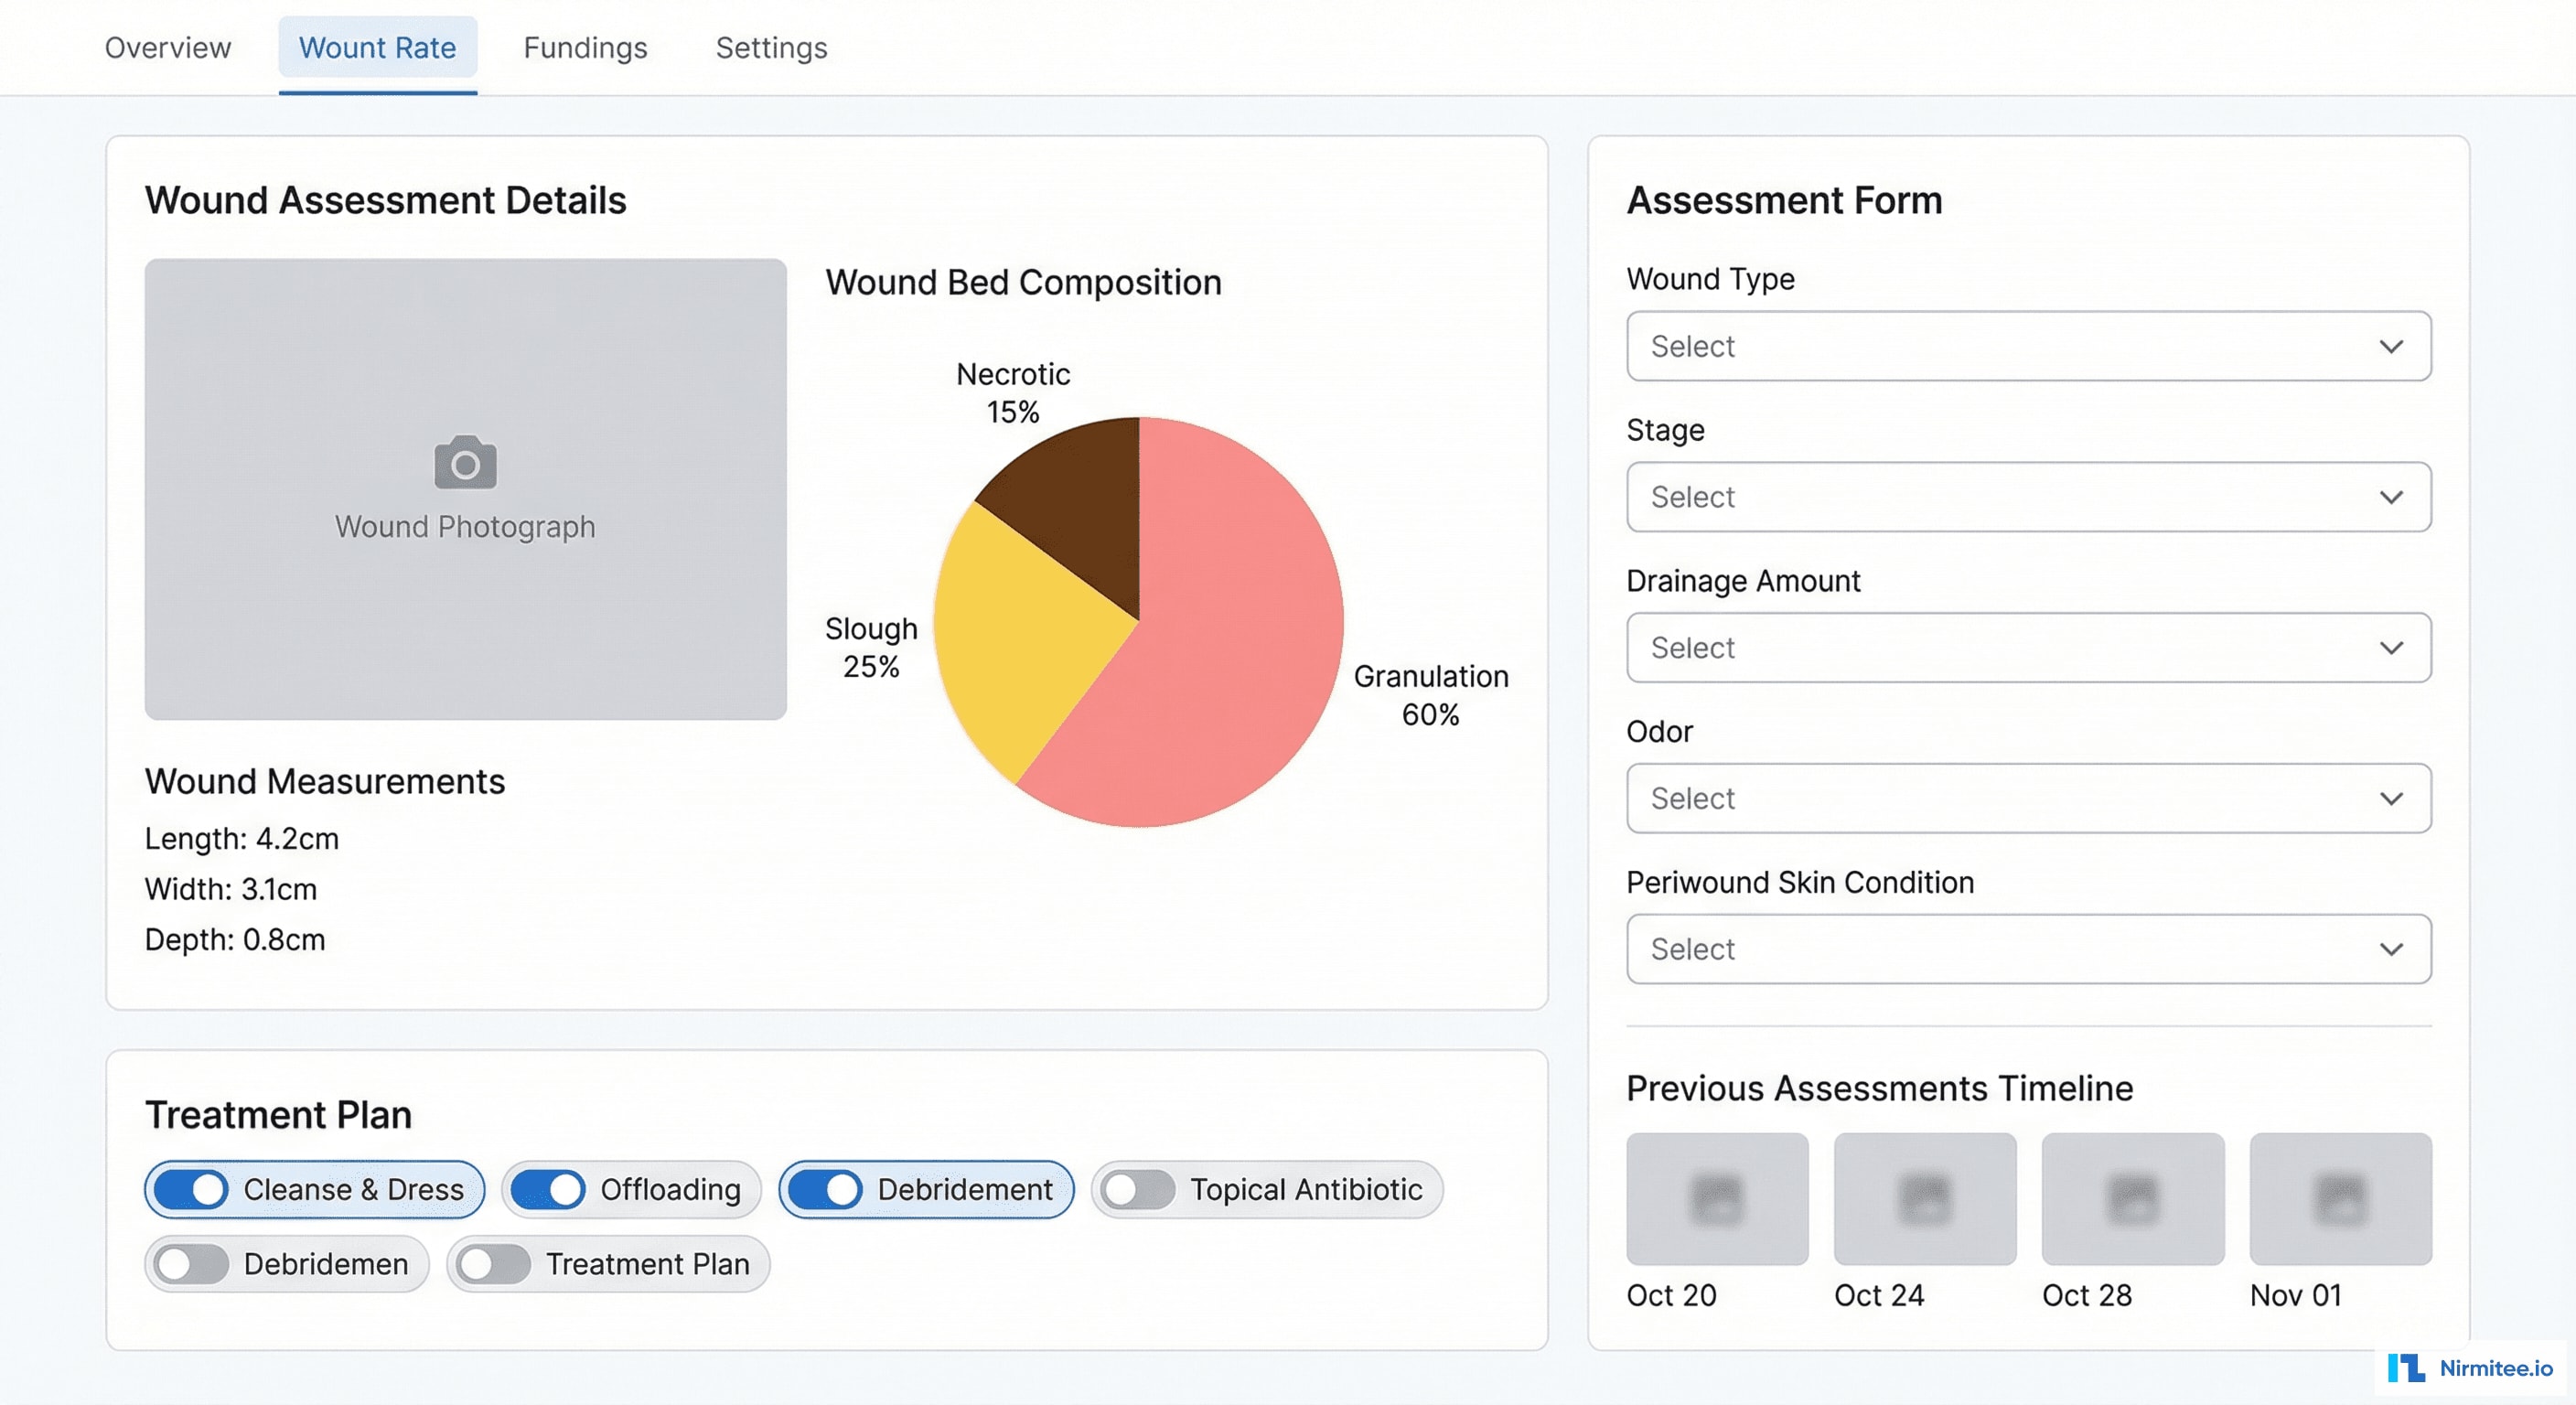Screen dimensions: 2576x1405
Task: Open the Oct 28 assessment thumbnail
Action: pyautogui.click(x=2131, y=1199)
